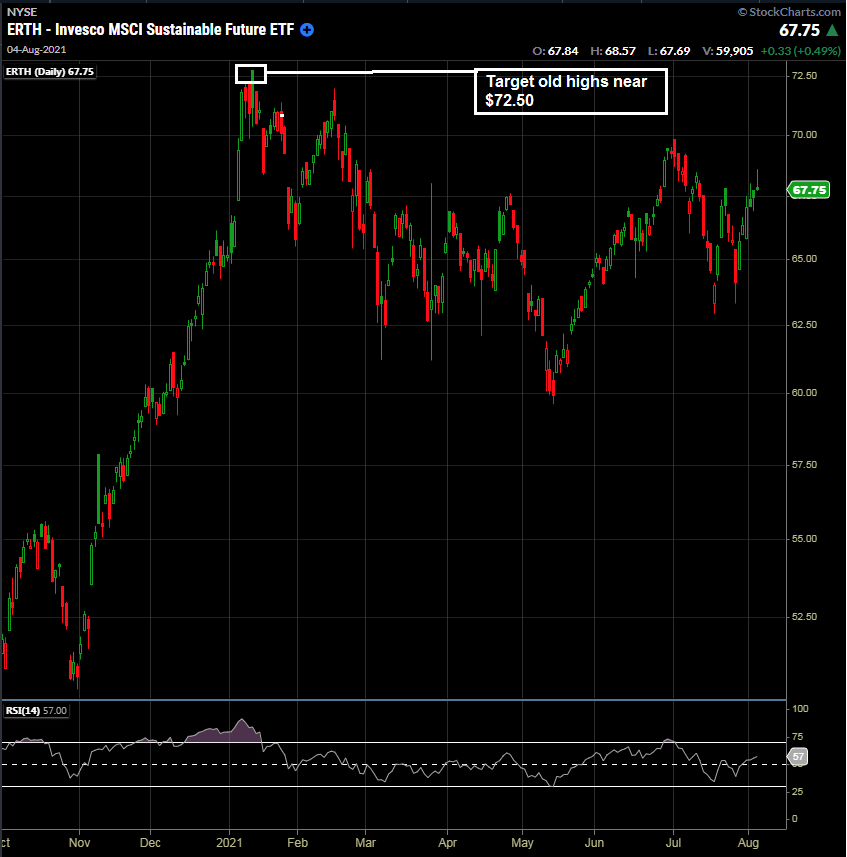The image size is (847, 857).
Task: Click the blue plus icon beside ETF title
Action: [307, 30]
